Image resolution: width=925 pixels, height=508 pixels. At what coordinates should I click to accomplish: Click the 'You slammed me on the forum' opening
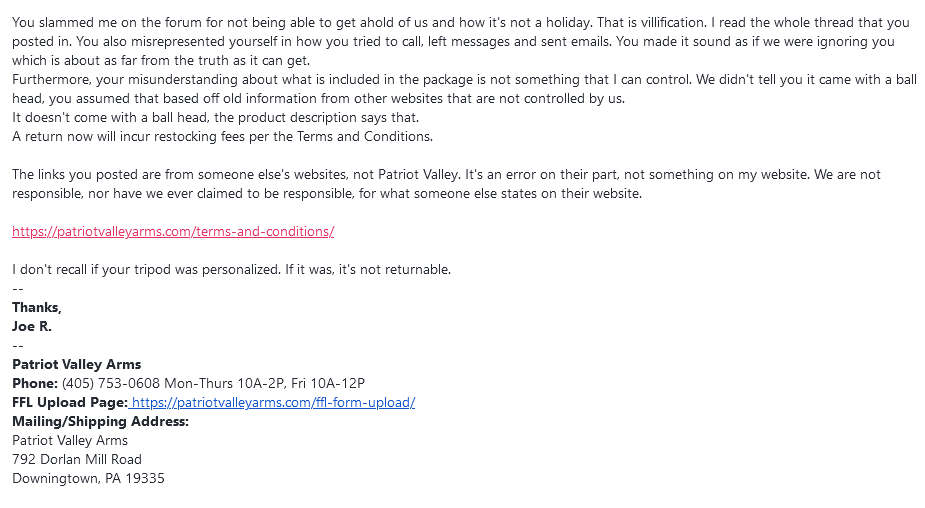(94, 22)
